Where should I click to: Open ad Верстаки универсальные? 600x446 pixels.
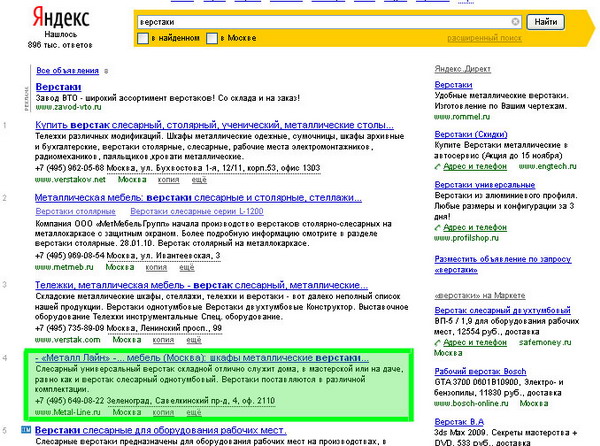(484, 185)
